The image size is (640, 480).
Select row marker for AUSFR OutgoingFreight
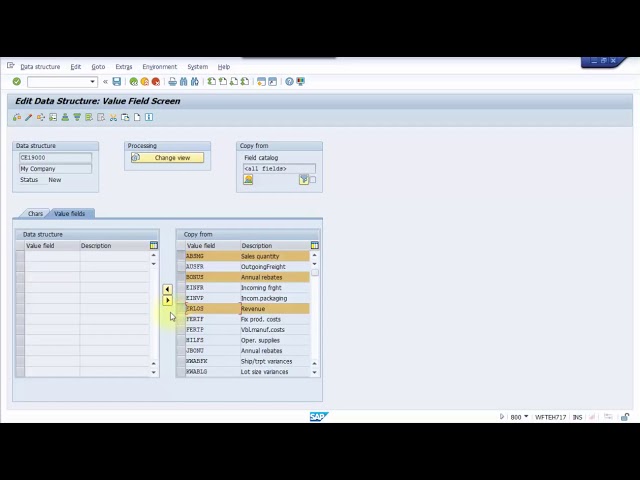pyautogui.click(x=181, y=267)
